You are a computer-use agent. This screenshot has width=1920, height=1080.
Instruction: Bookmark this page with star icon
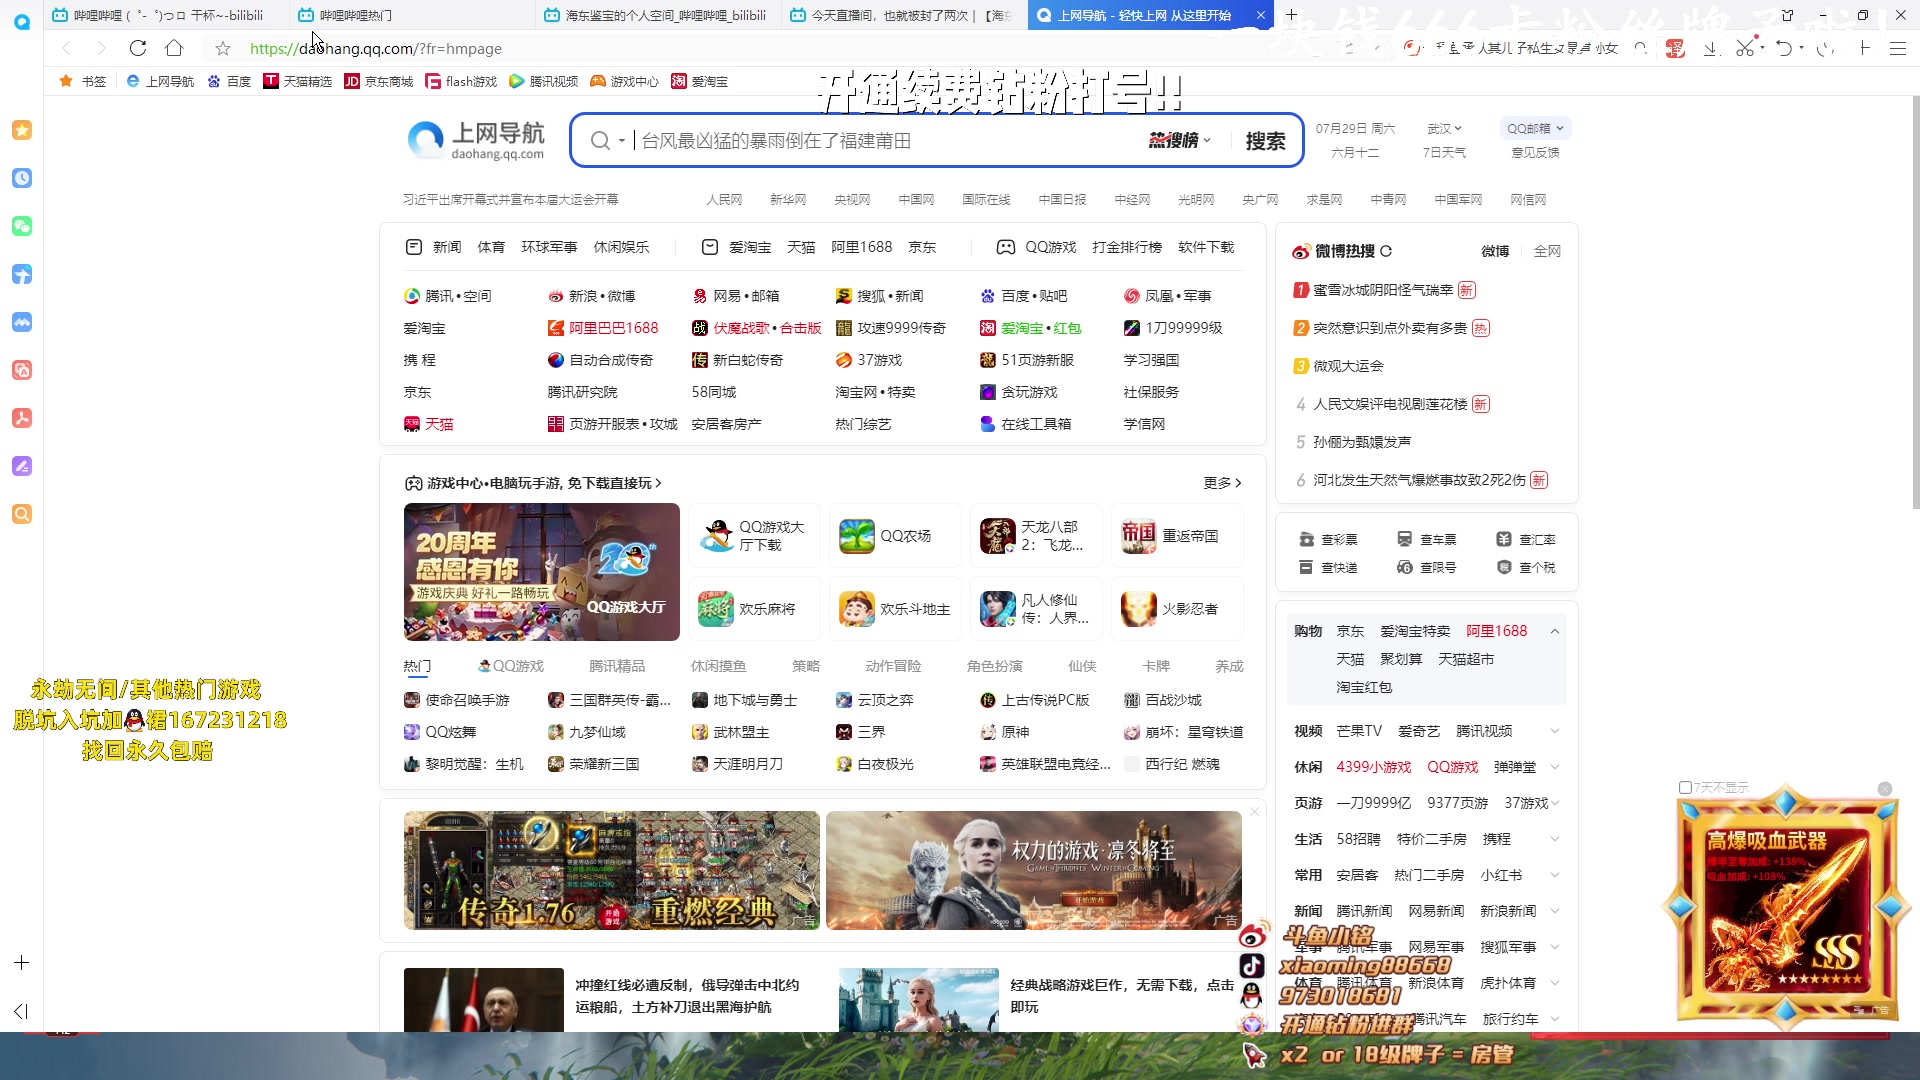click(223, 48)
